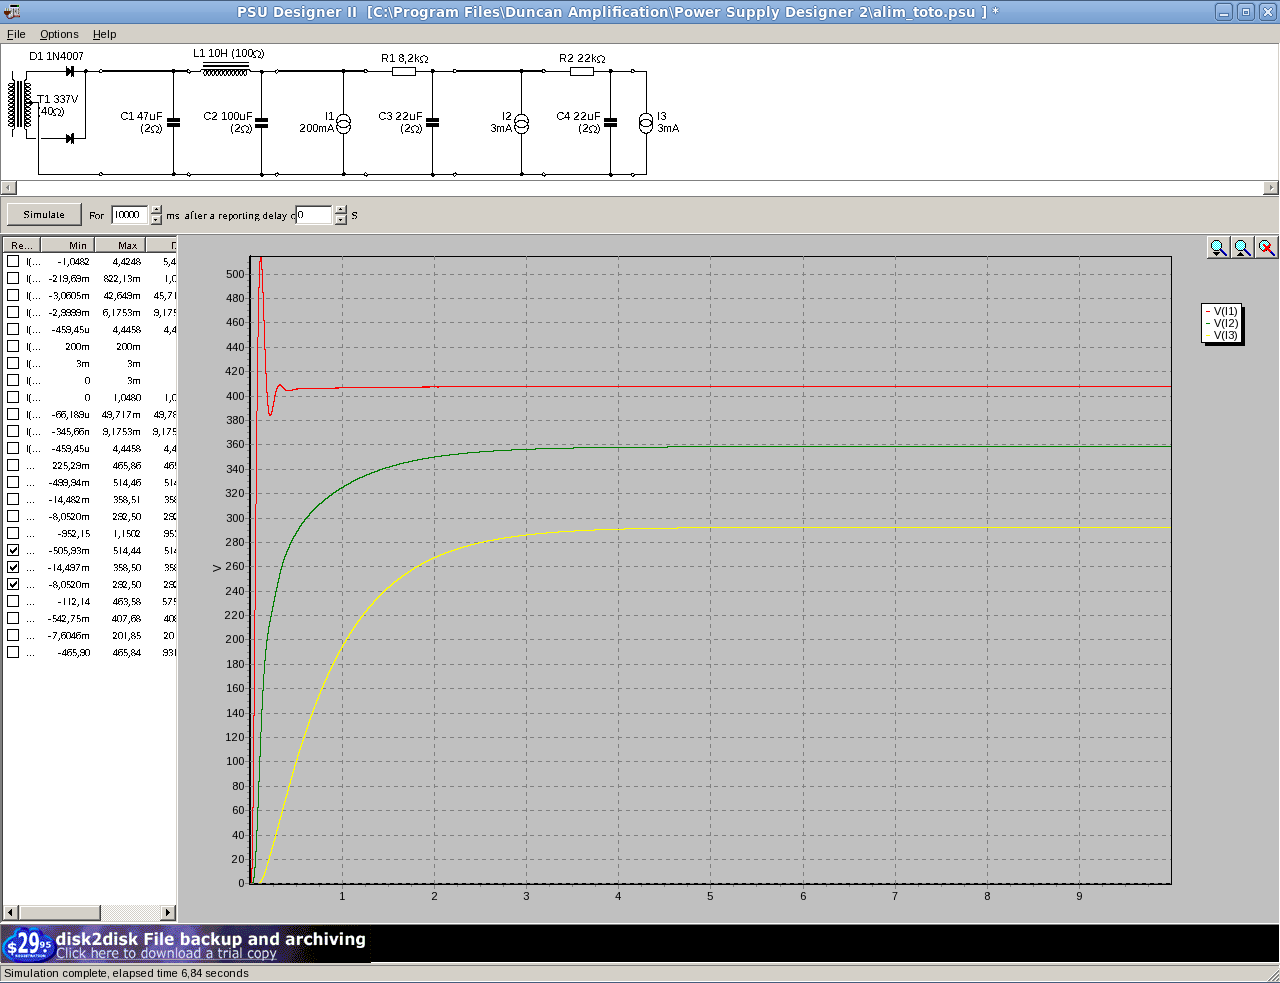Click the Min value -952,15 in results
This screenshot has height=983, width=1280.
(x=73, y=533)
